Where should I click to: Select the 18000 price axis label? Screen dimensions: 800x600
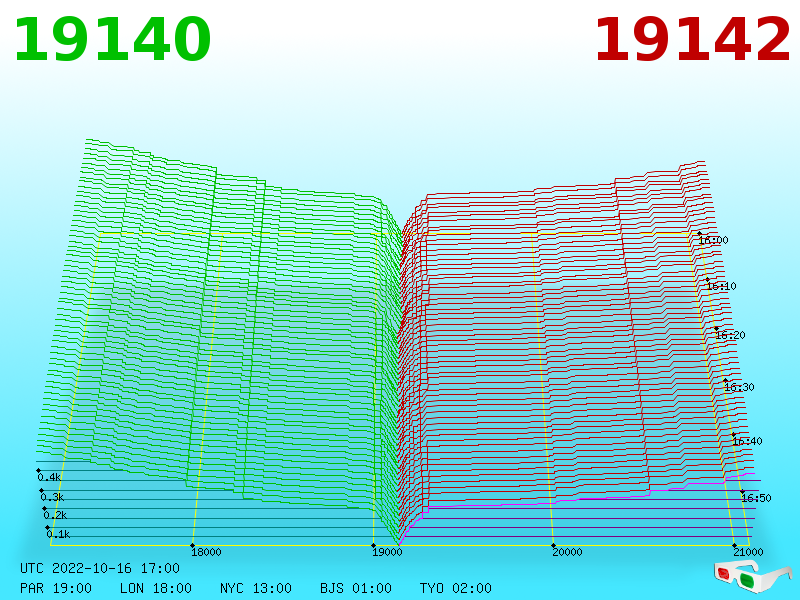[x=206, y=552]
